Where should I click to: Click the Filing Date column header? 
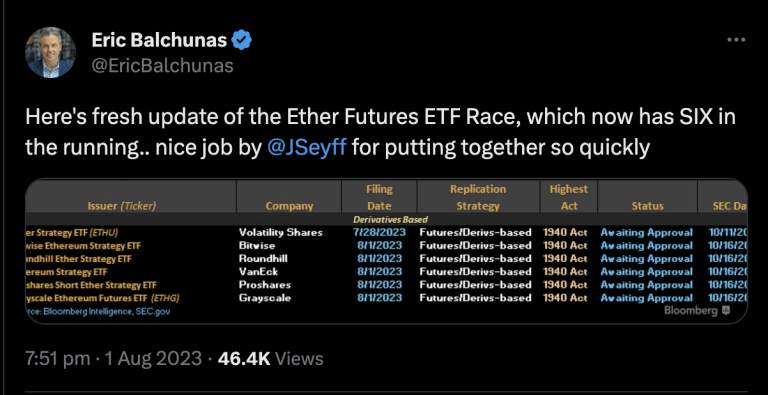380,198
